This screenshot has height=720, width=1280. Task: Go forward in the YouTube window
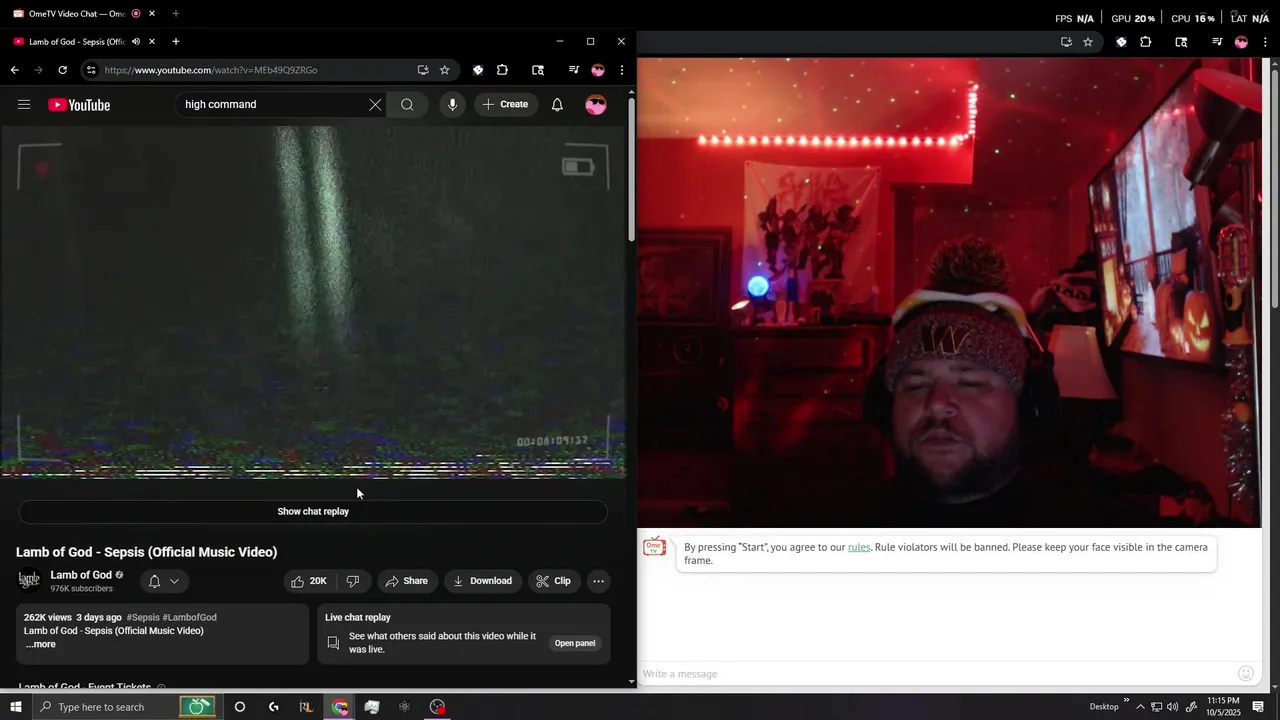pos(38,70)
